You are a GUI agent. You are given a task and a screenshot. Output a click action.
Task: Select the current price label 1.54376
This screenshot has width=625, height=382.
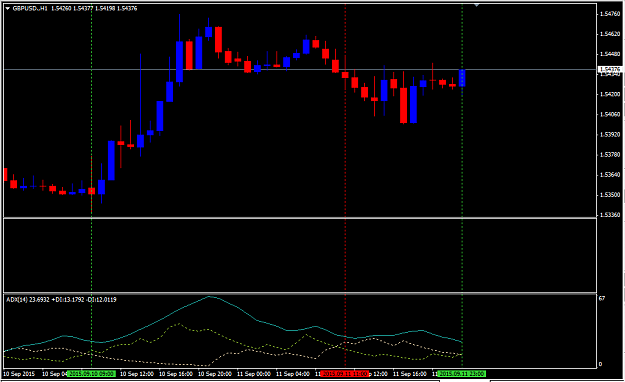pos(610,69)
